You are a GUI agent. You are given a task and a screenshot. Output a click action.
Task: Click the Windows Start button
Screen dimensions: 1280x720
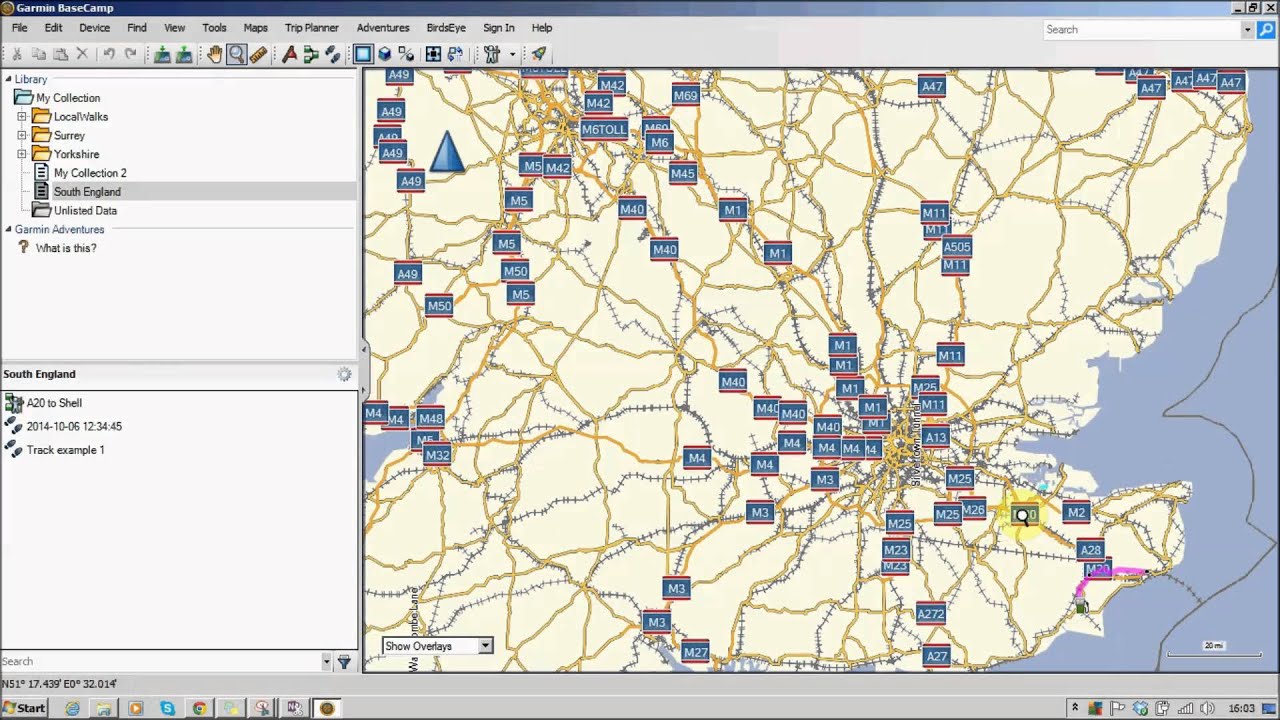point(24,708)
